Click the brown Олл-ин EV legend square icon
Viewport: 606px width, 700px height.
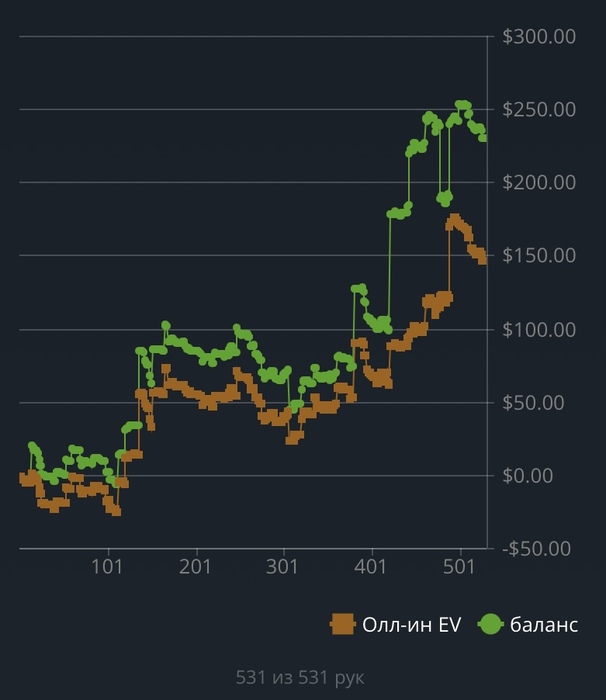(x=343, y=624)
